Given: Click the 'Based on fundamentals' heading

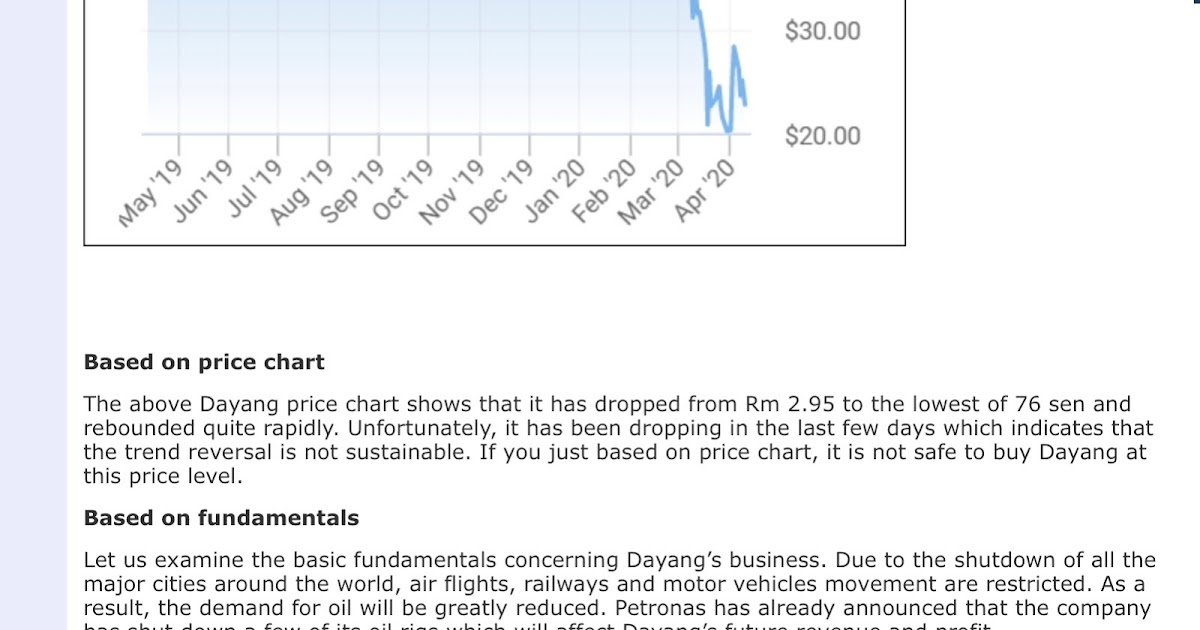Looking at the screenshot, I should pyautogui.click(x=221, y=518).
